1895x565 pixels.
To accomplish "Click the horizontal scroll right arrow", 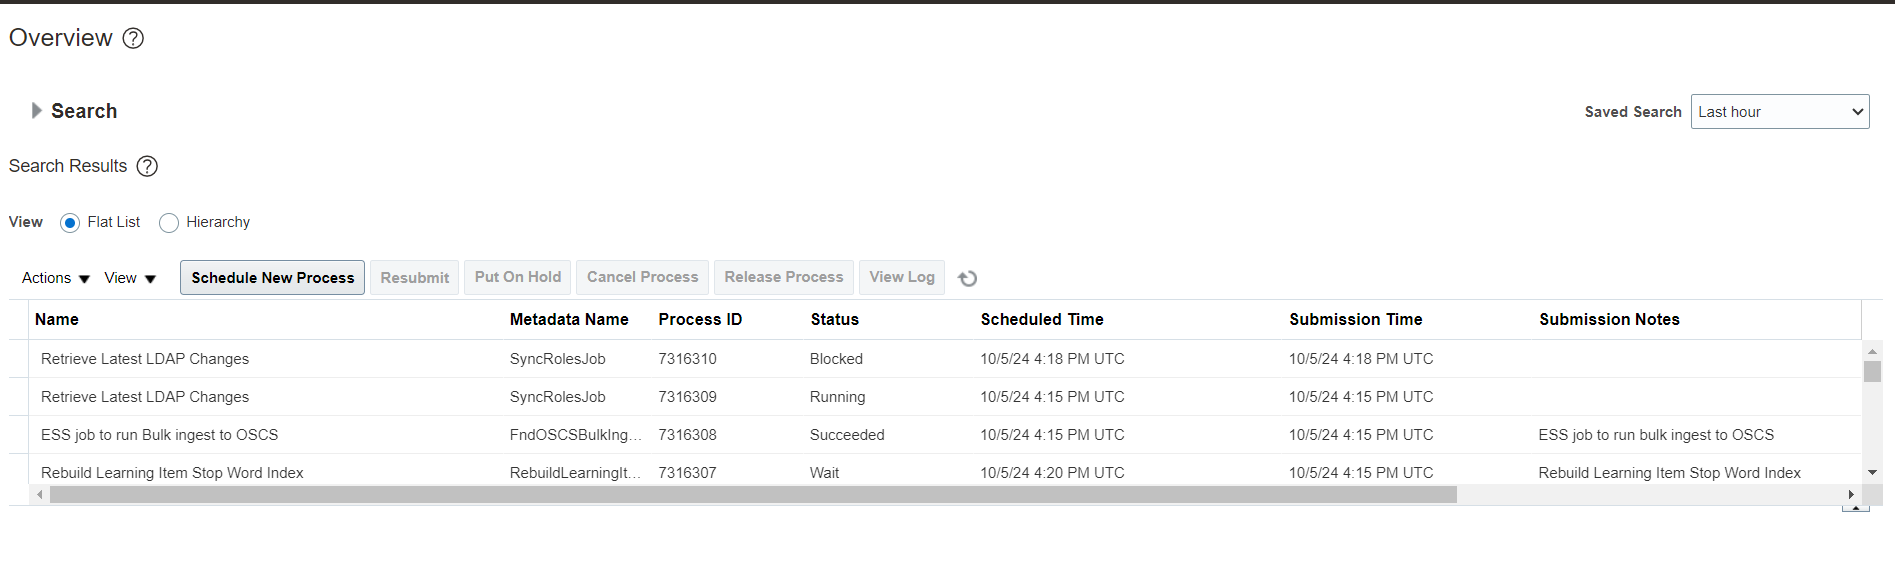I will (1850, 494).
